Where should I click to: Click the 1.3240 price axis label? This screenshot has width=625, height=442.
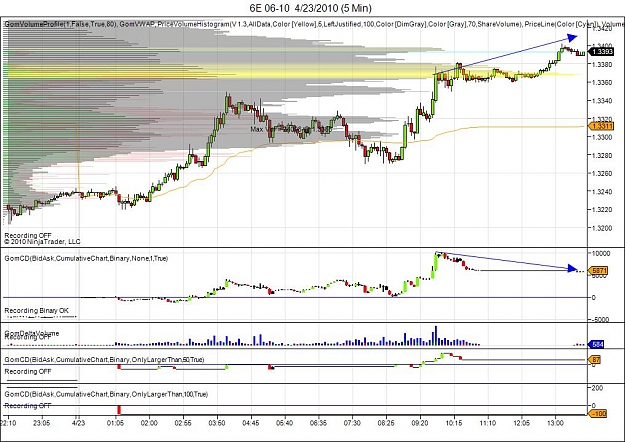click(601, 192)
